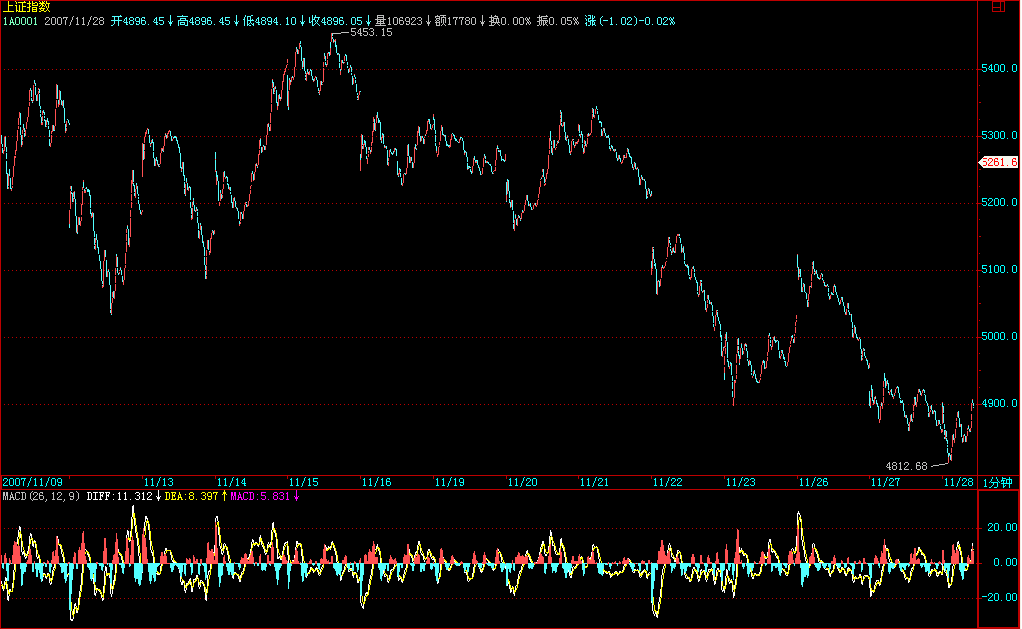This screenshot has width=1022, height=629.
Task: Click the 5453.15 peak price annotation
Action: click(x=371, y=33)
